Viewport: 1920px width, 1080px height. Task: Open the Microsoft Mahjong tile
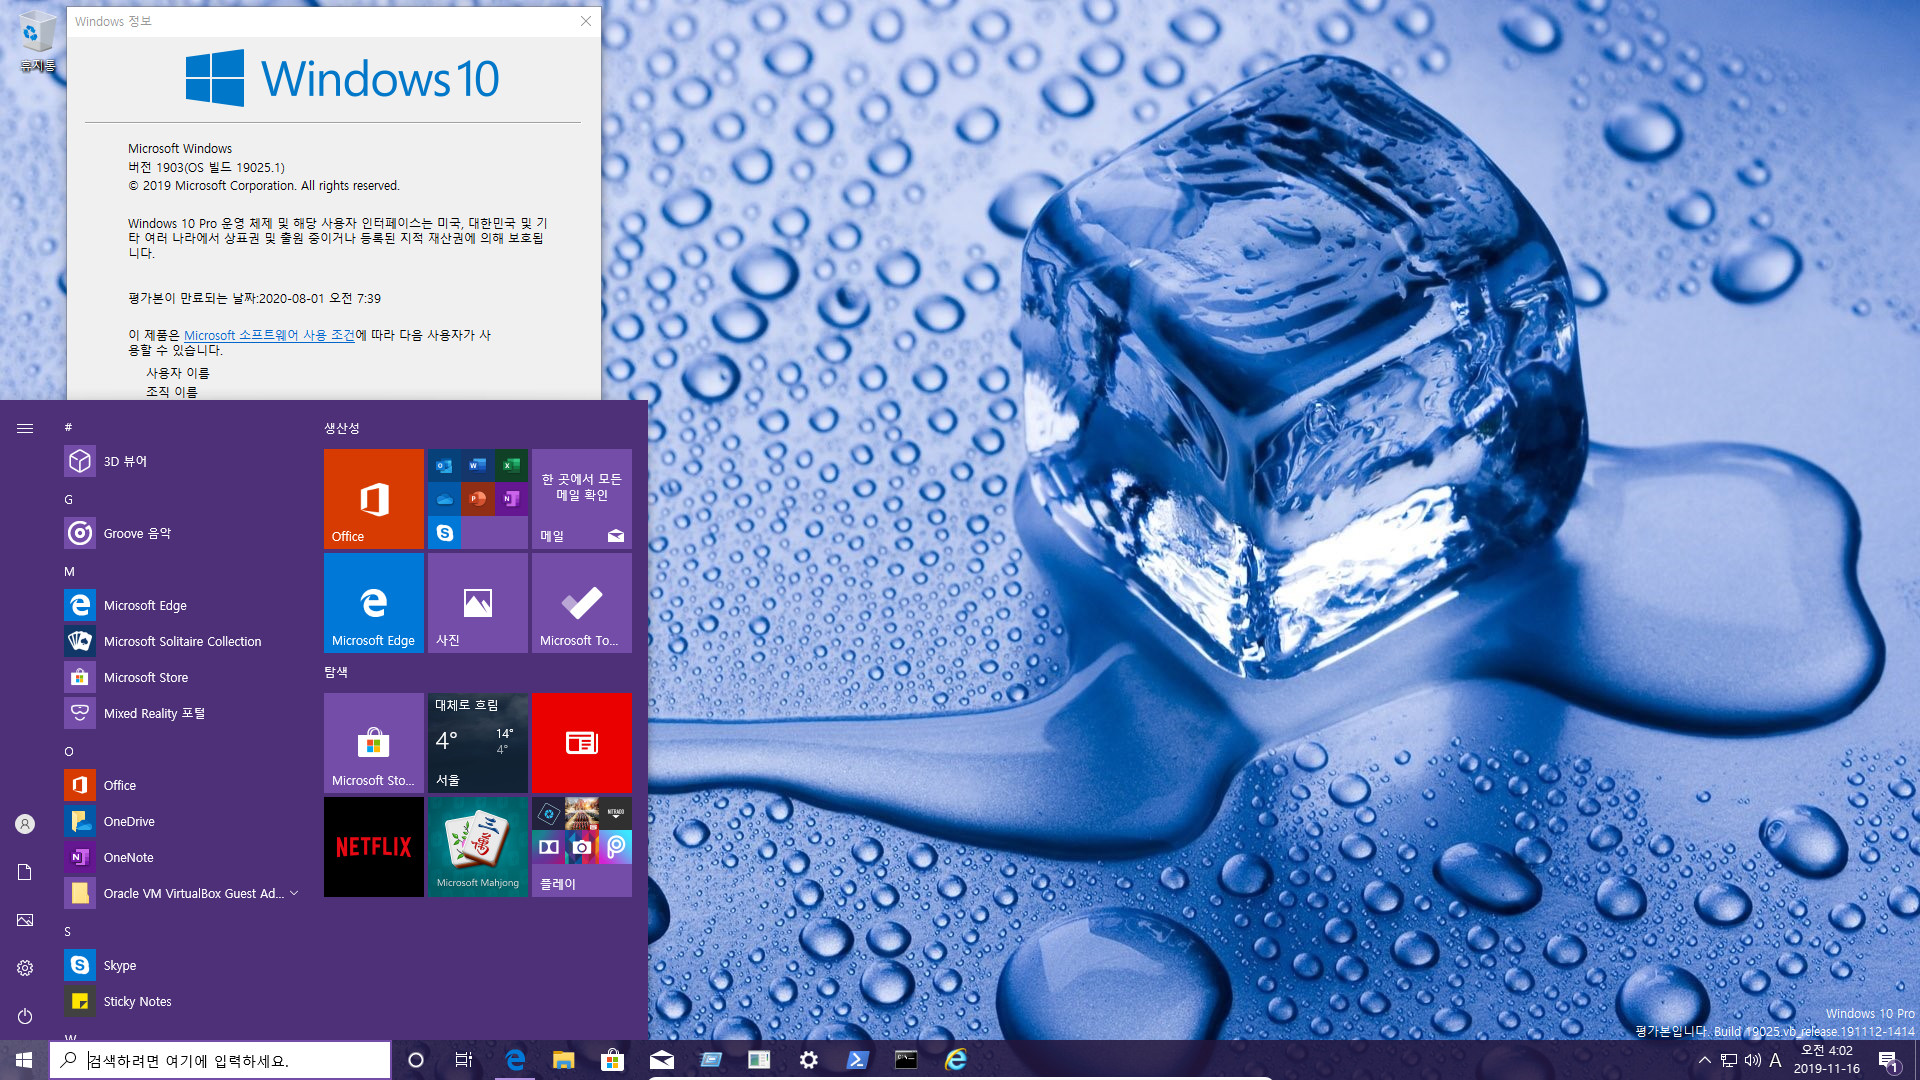pyautogui.click(x=478, y=847)
